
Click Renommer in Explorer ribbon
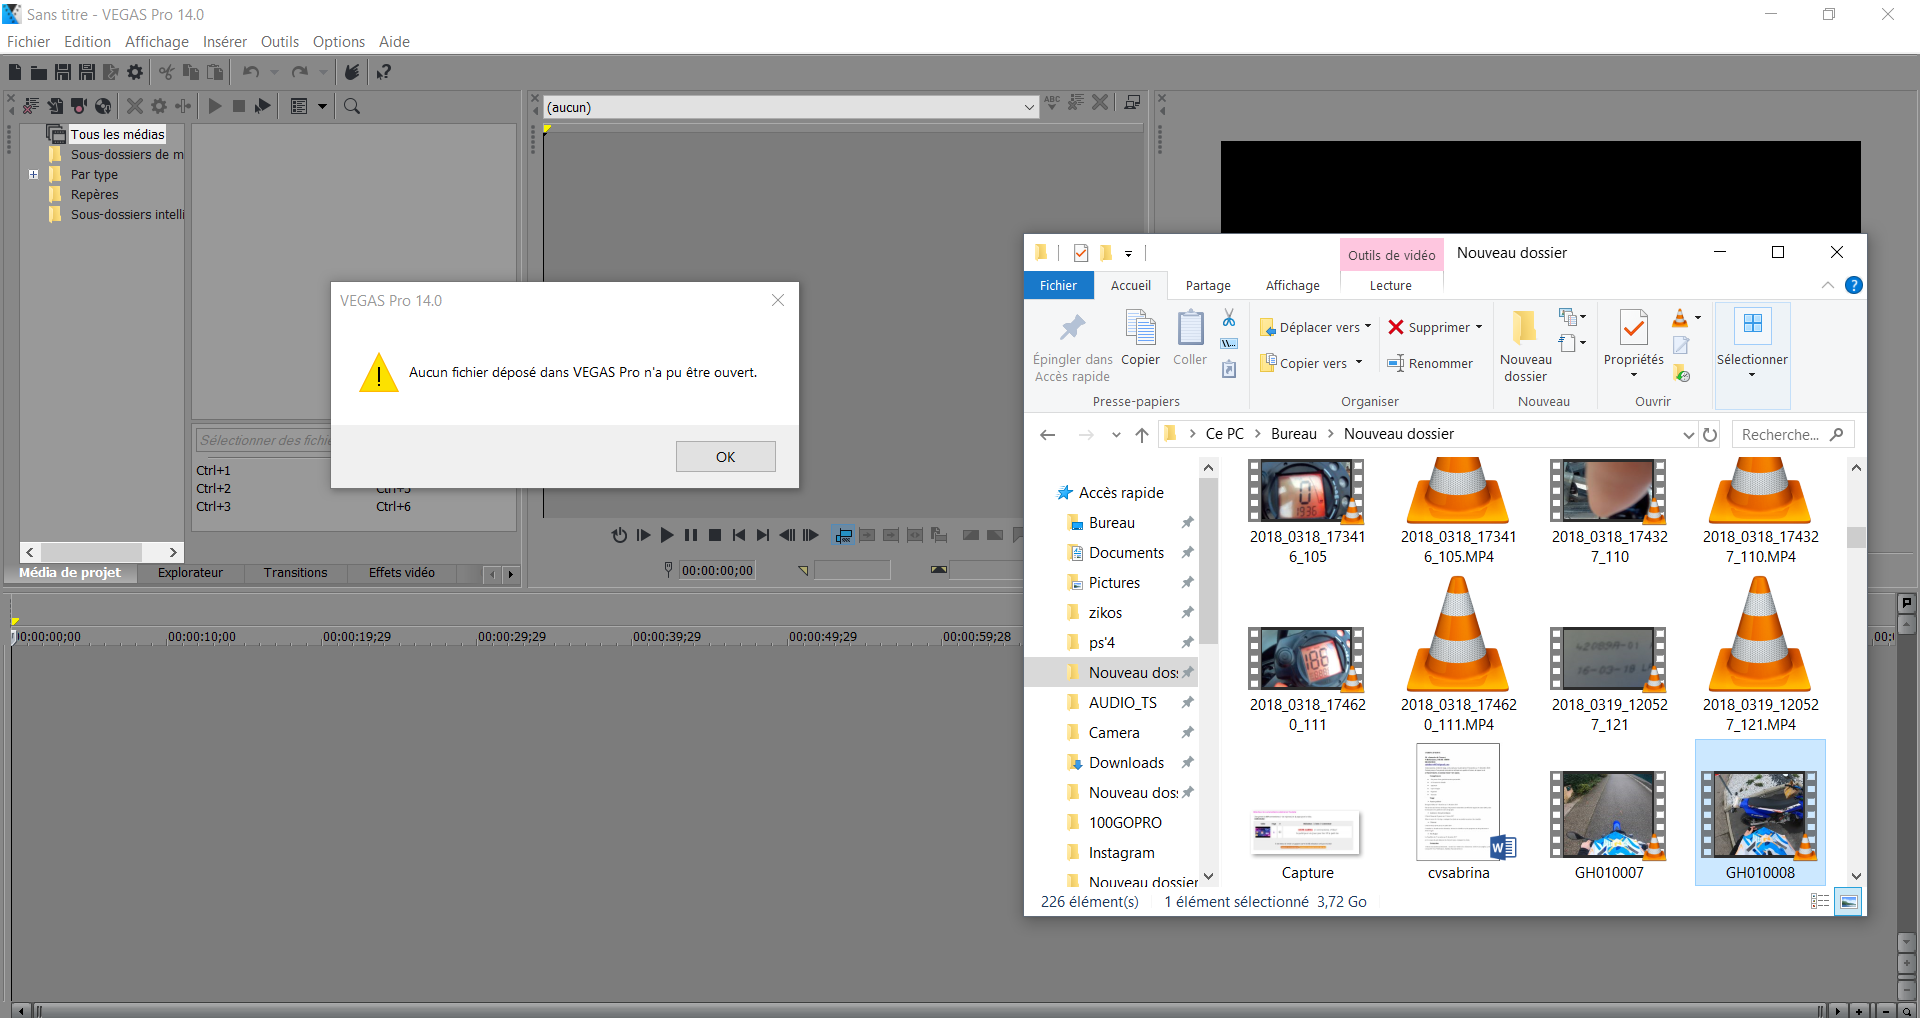pyautogui.click(x=1430, y=363)
